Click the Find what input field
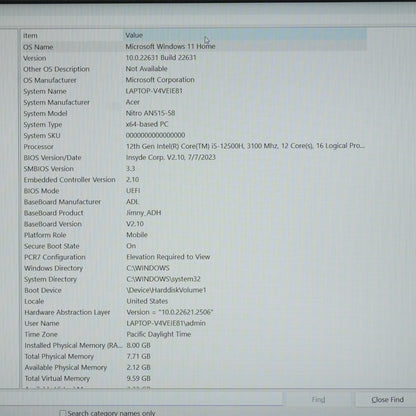 tap(141, 398)
